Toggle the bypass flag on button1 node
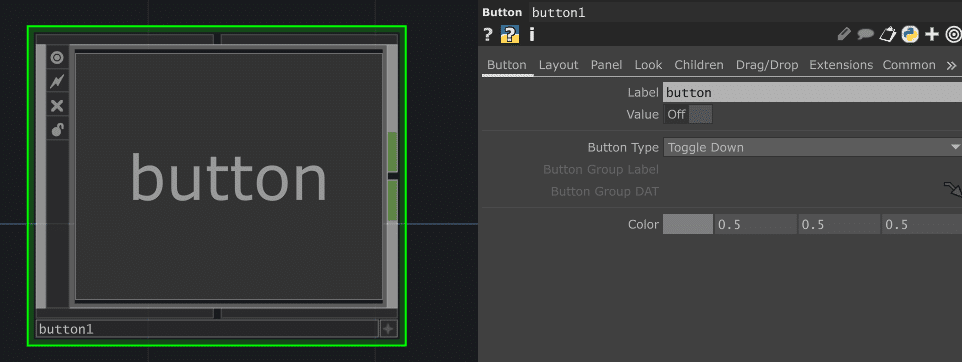The height and width of the screenshot is (362, 962). coord(57,106)
